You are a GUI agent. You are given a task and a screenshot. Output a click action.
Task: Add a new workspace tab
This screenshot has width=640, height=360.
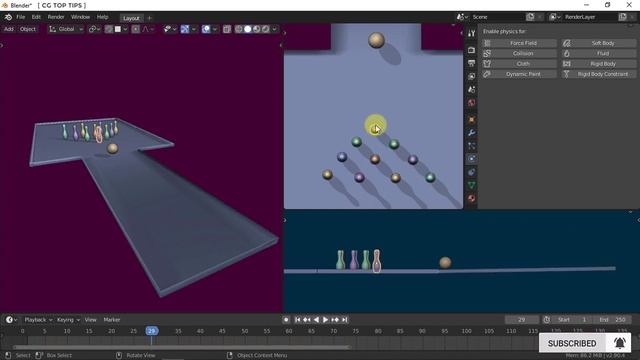149,18
